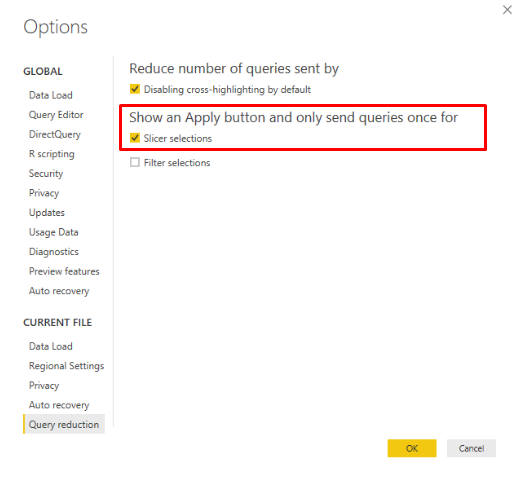Screen dimensions: 520x479
Task: Select the Security category
Action: point(46,174)
